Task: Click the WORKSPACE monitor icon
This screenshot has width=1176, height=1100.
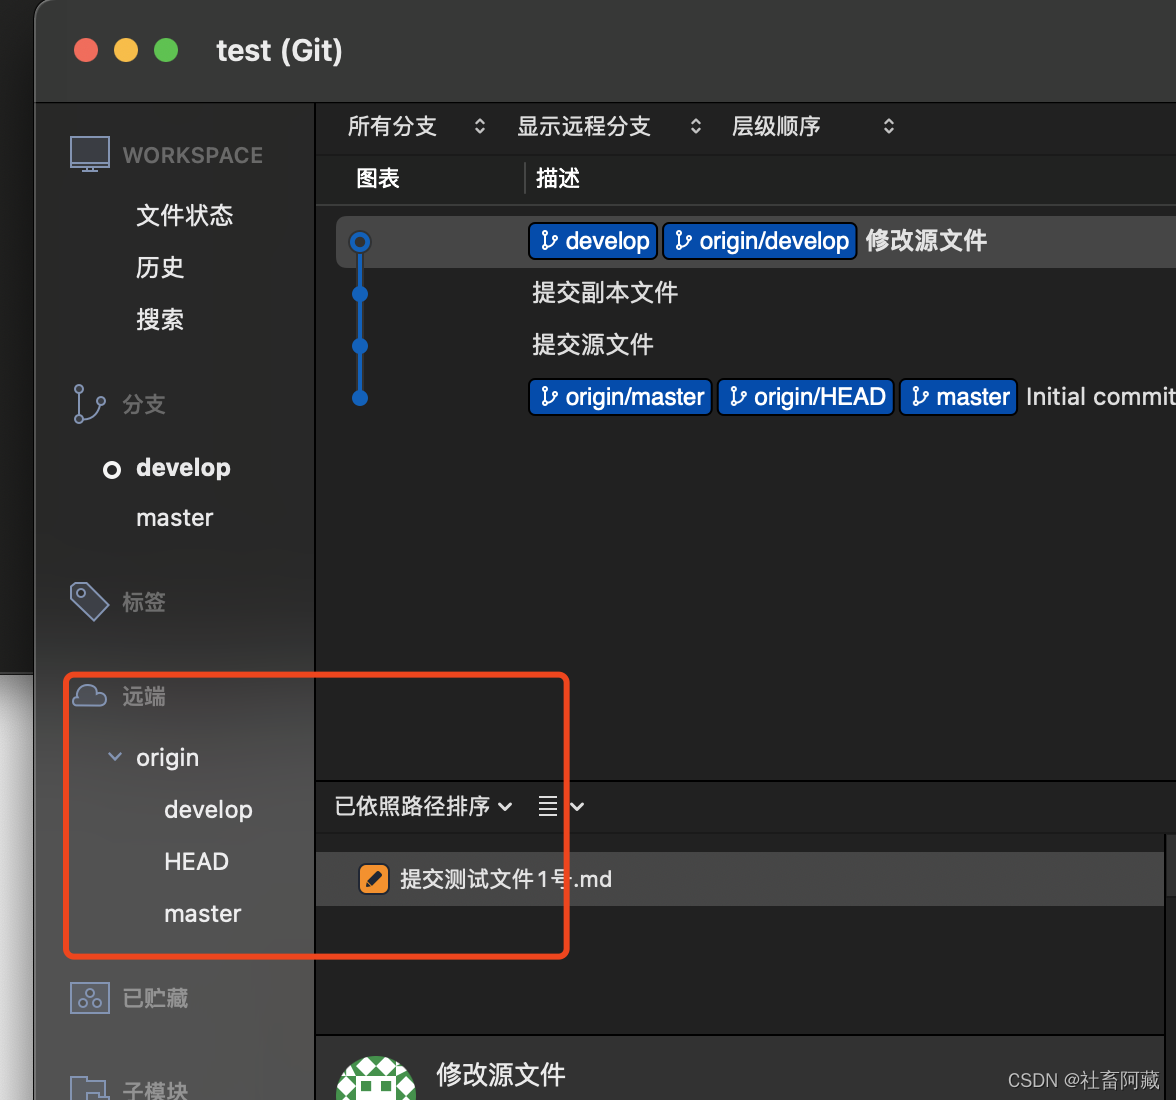Action: (x=89, y=154)
